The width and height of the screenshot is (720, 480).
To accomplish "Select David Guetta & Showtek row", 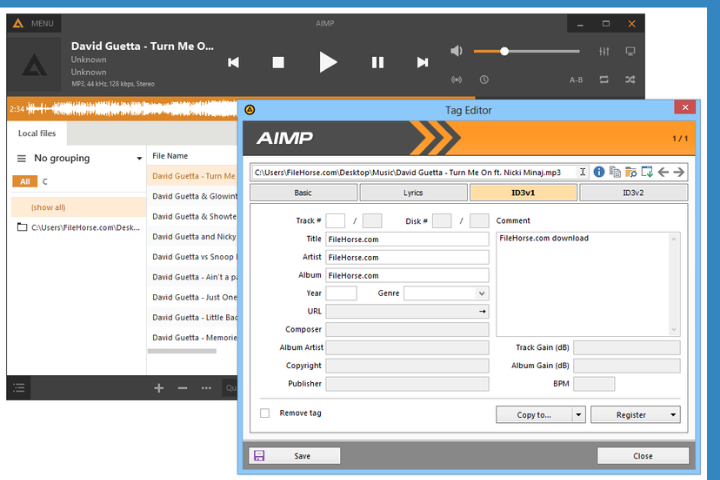I will (192, 216).
